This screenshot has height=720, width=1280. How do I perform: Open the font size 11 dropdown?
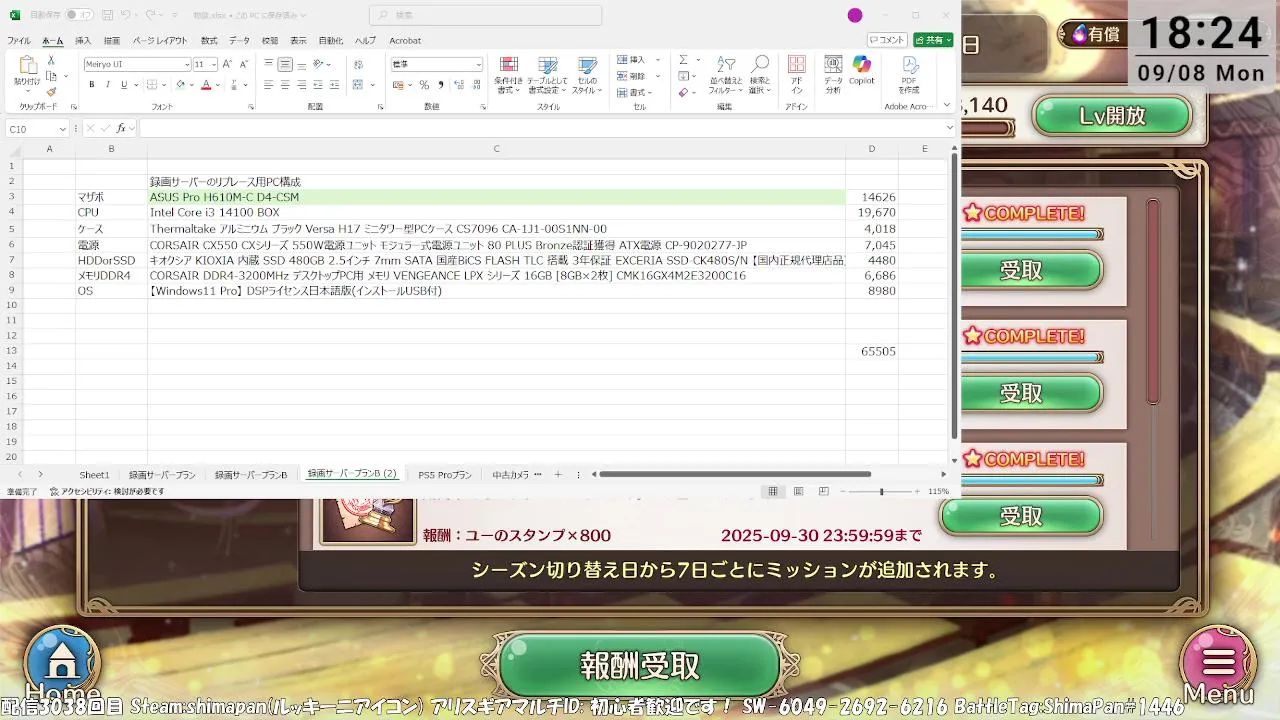pos(214,64)
